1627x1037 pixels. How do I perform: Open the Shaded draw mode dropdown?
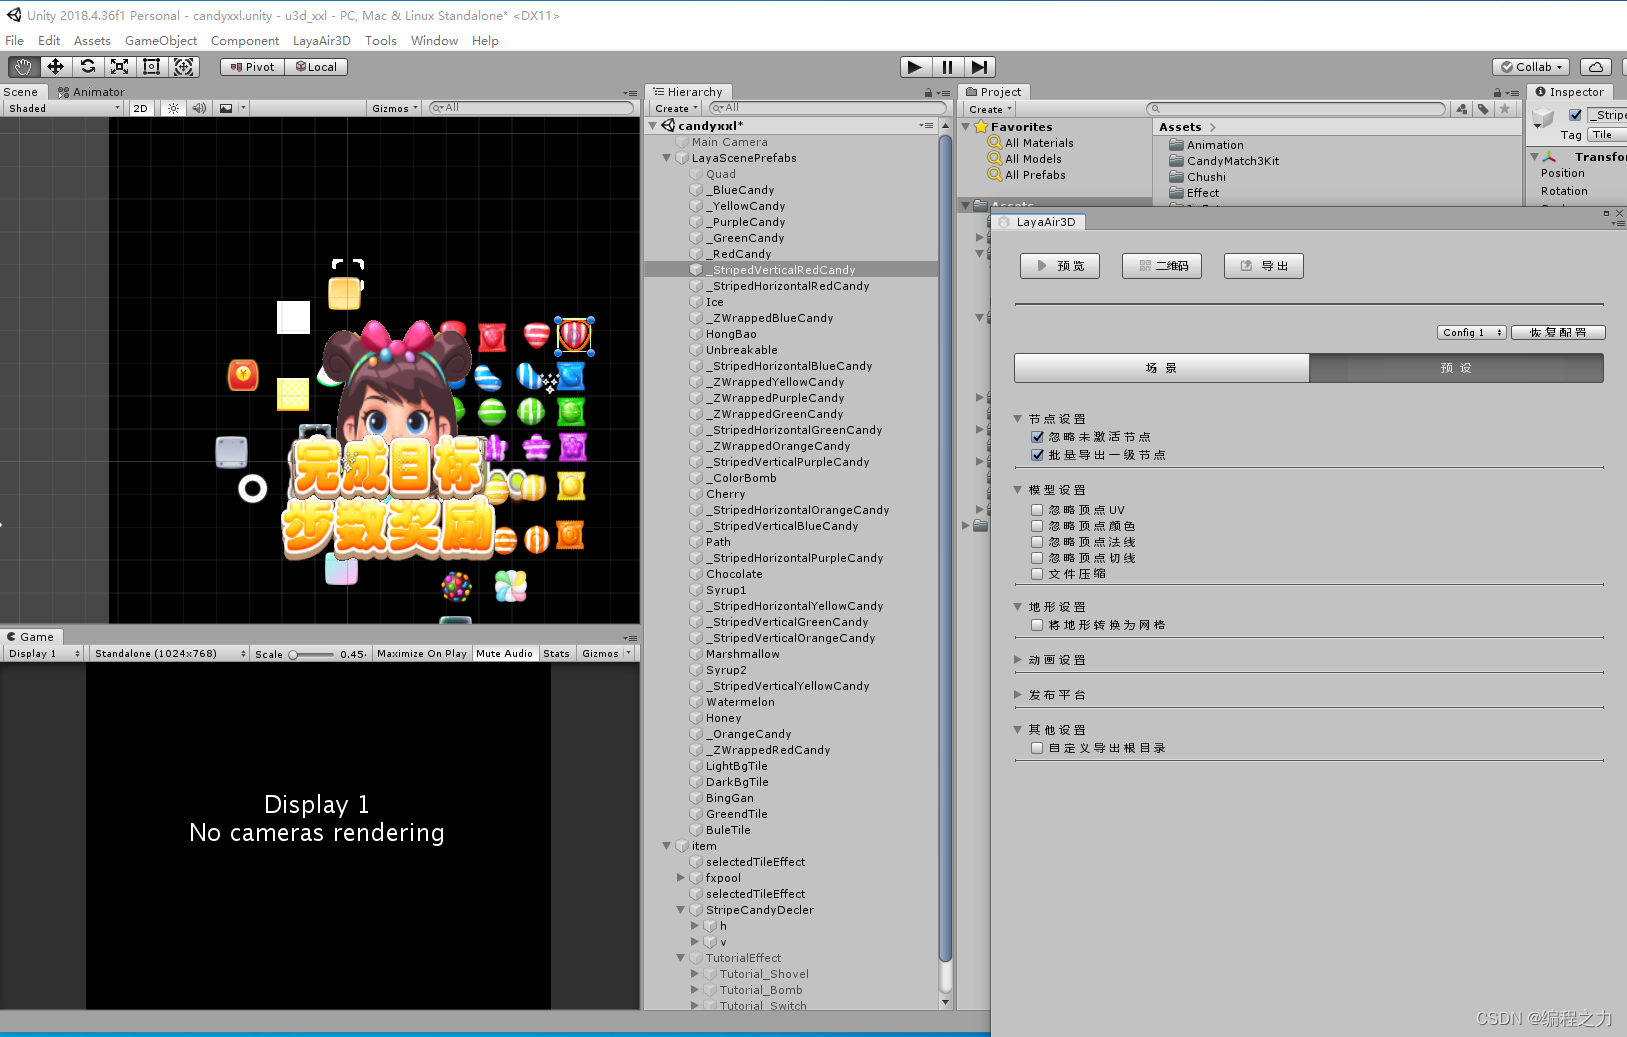click(x=62, y=108)
